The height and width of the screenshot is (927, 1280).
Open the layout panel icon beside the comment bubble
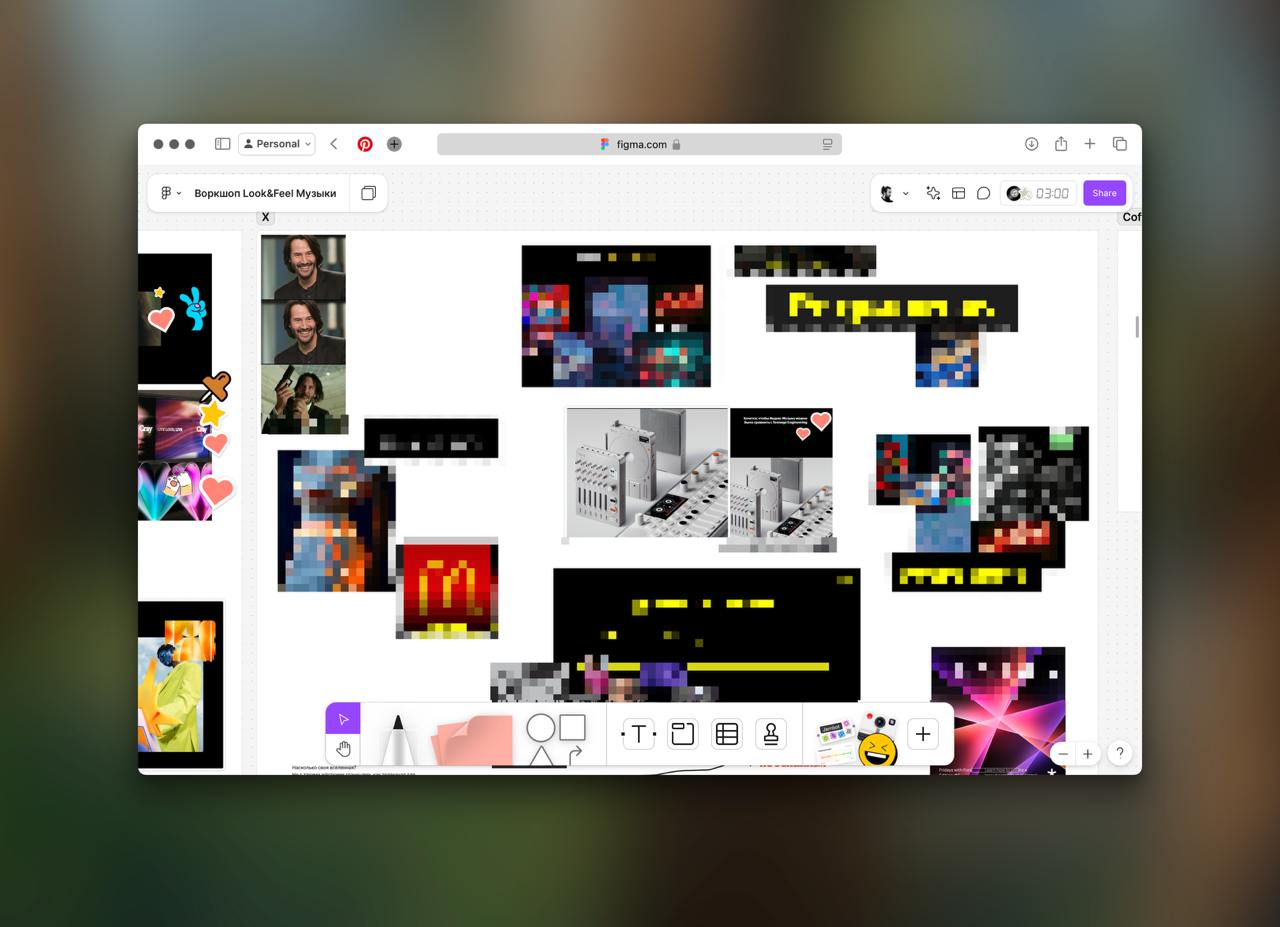(x=958, y=193)
